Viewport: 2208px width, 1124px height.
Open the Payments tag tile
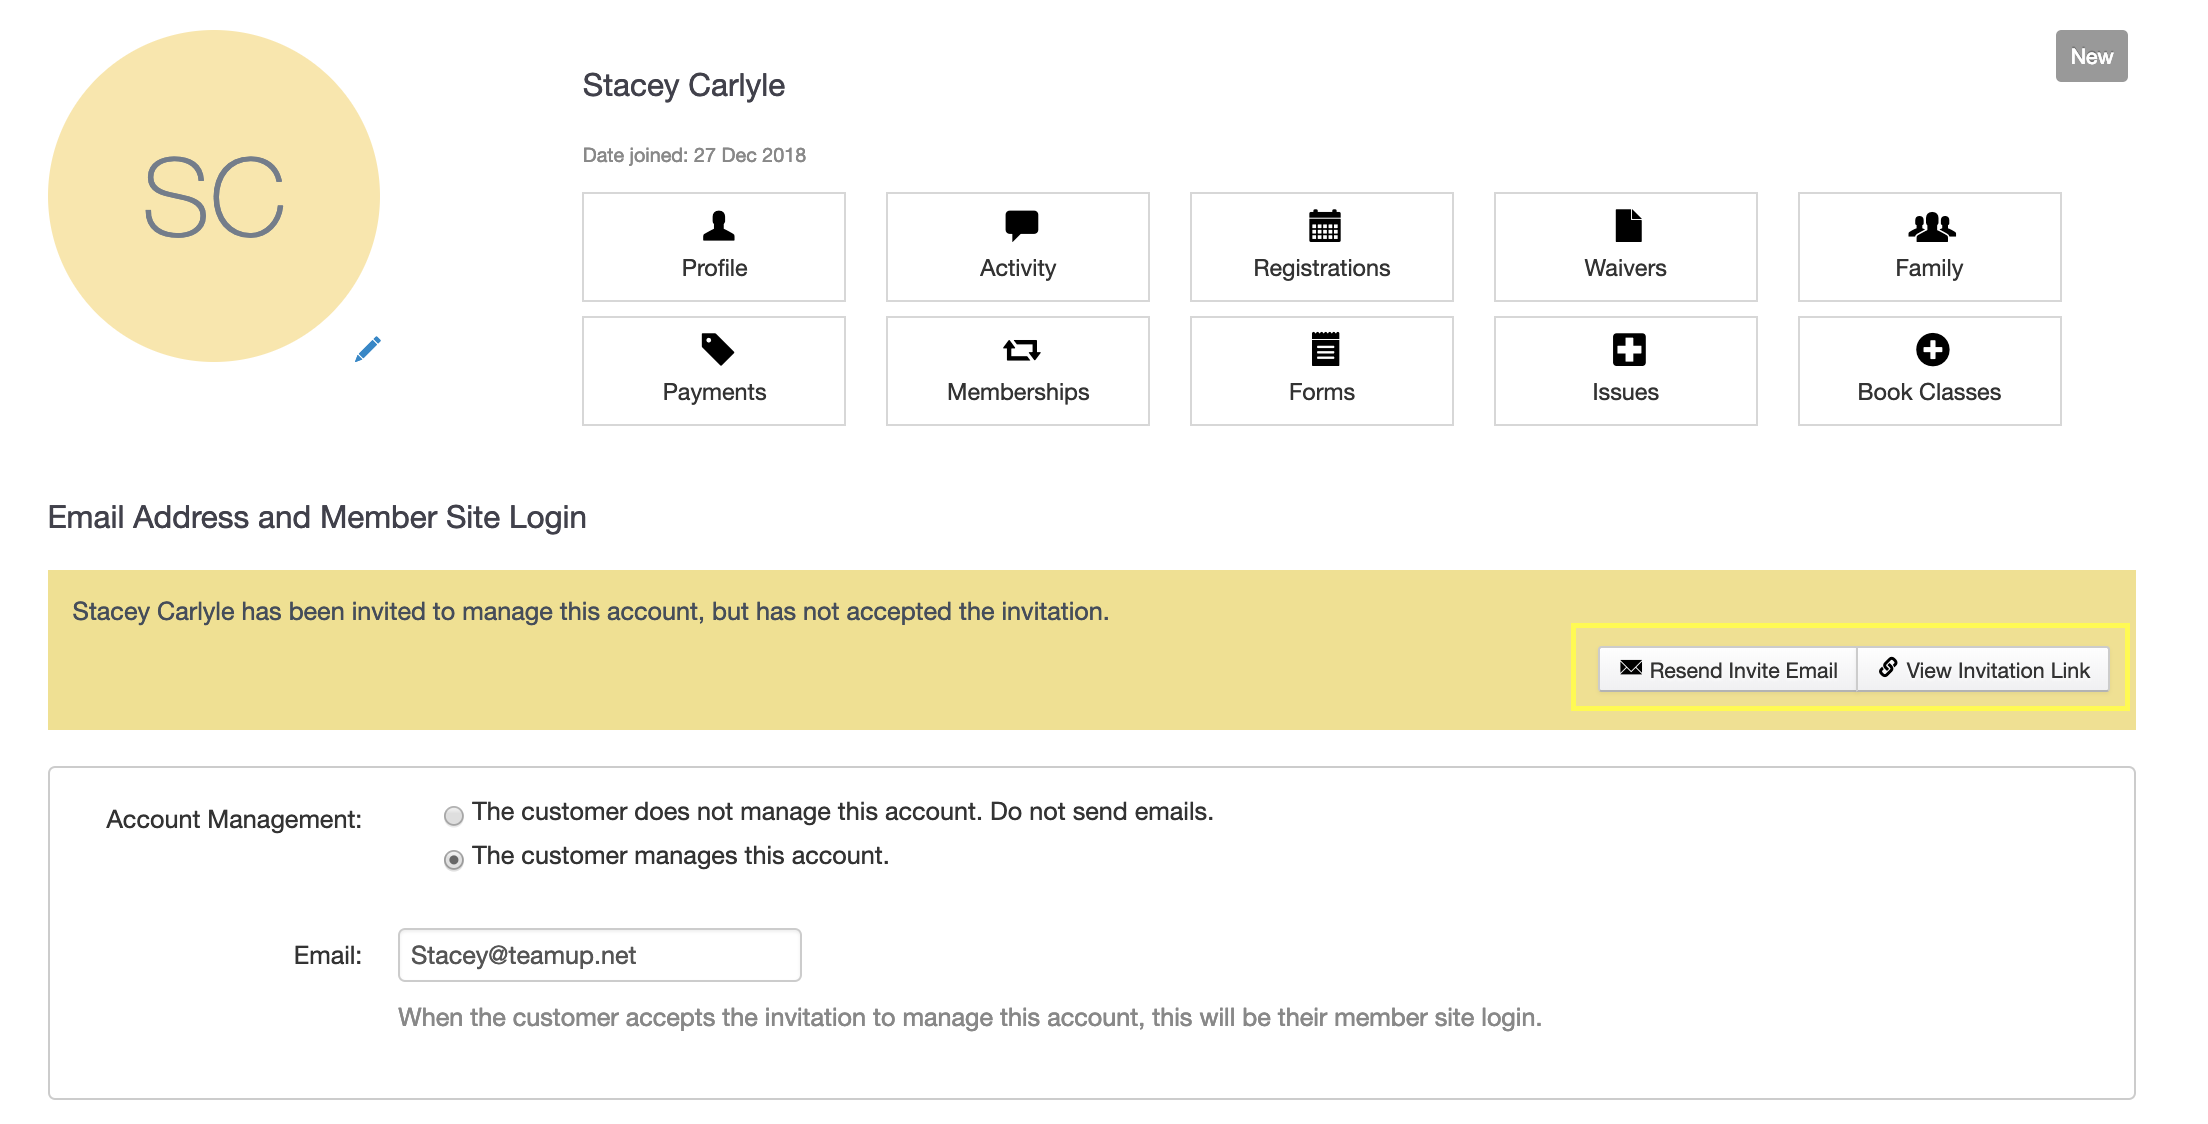point(714,371)
